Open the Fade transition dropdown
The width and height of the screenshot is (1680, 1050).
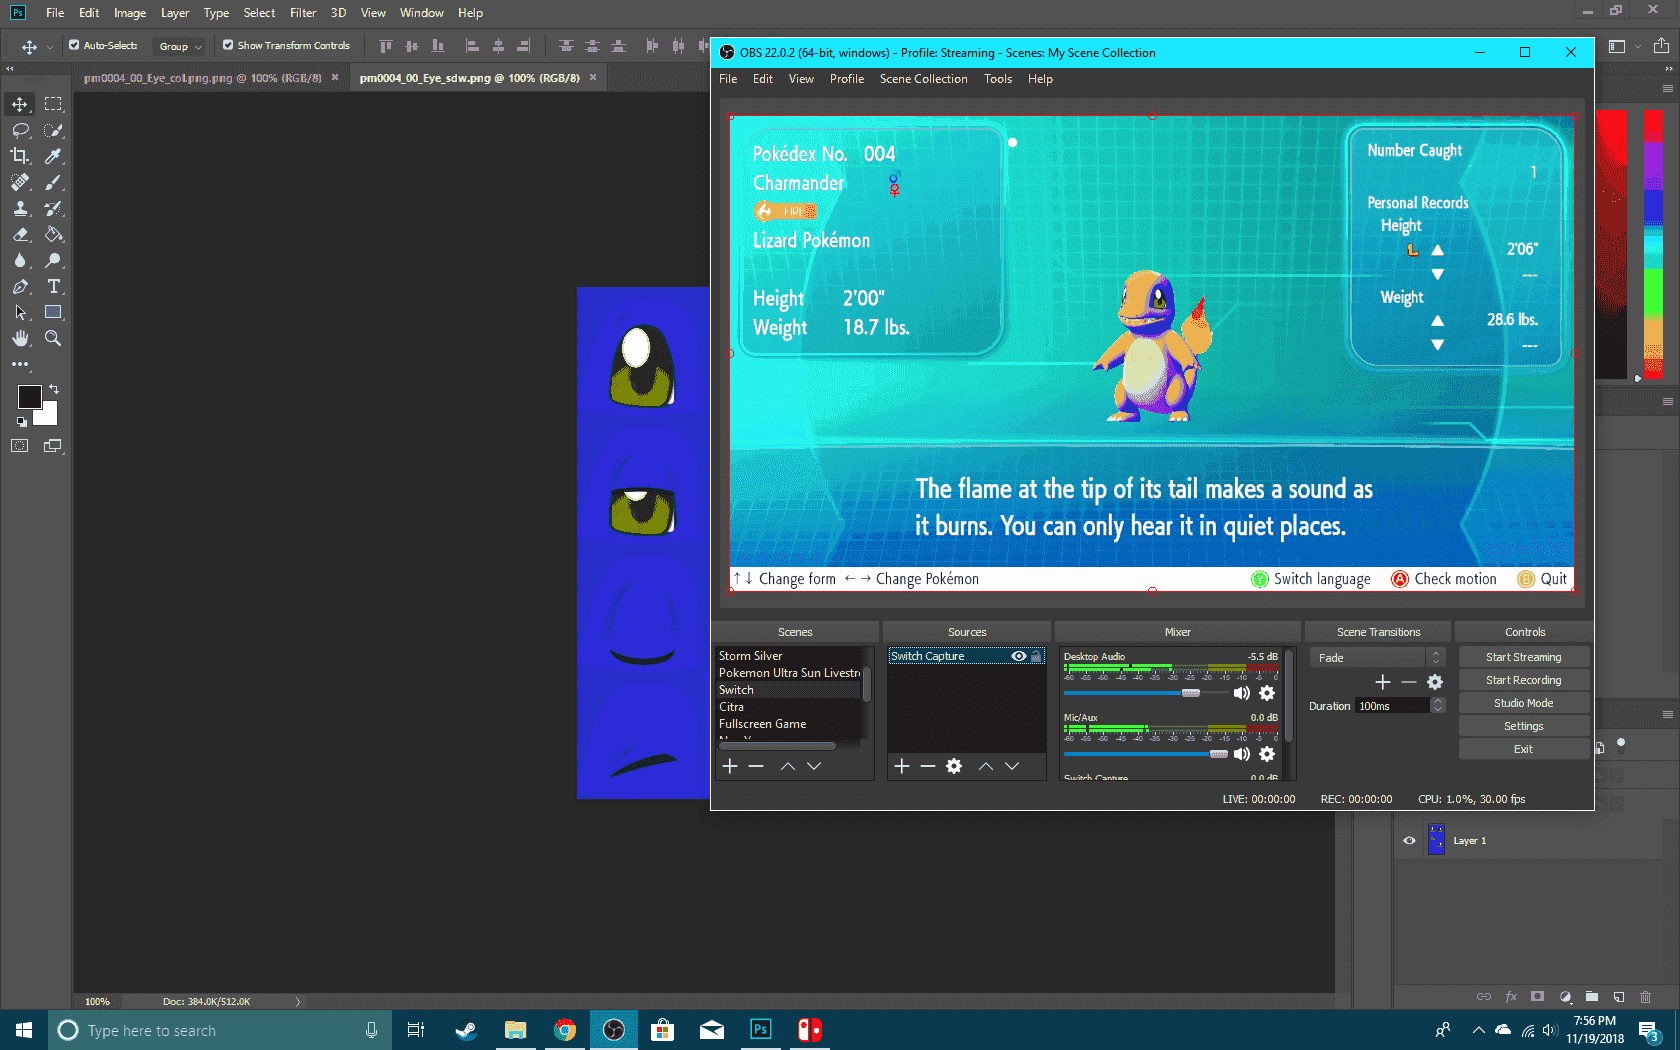pyautogui.click(x=1378, y=657)
